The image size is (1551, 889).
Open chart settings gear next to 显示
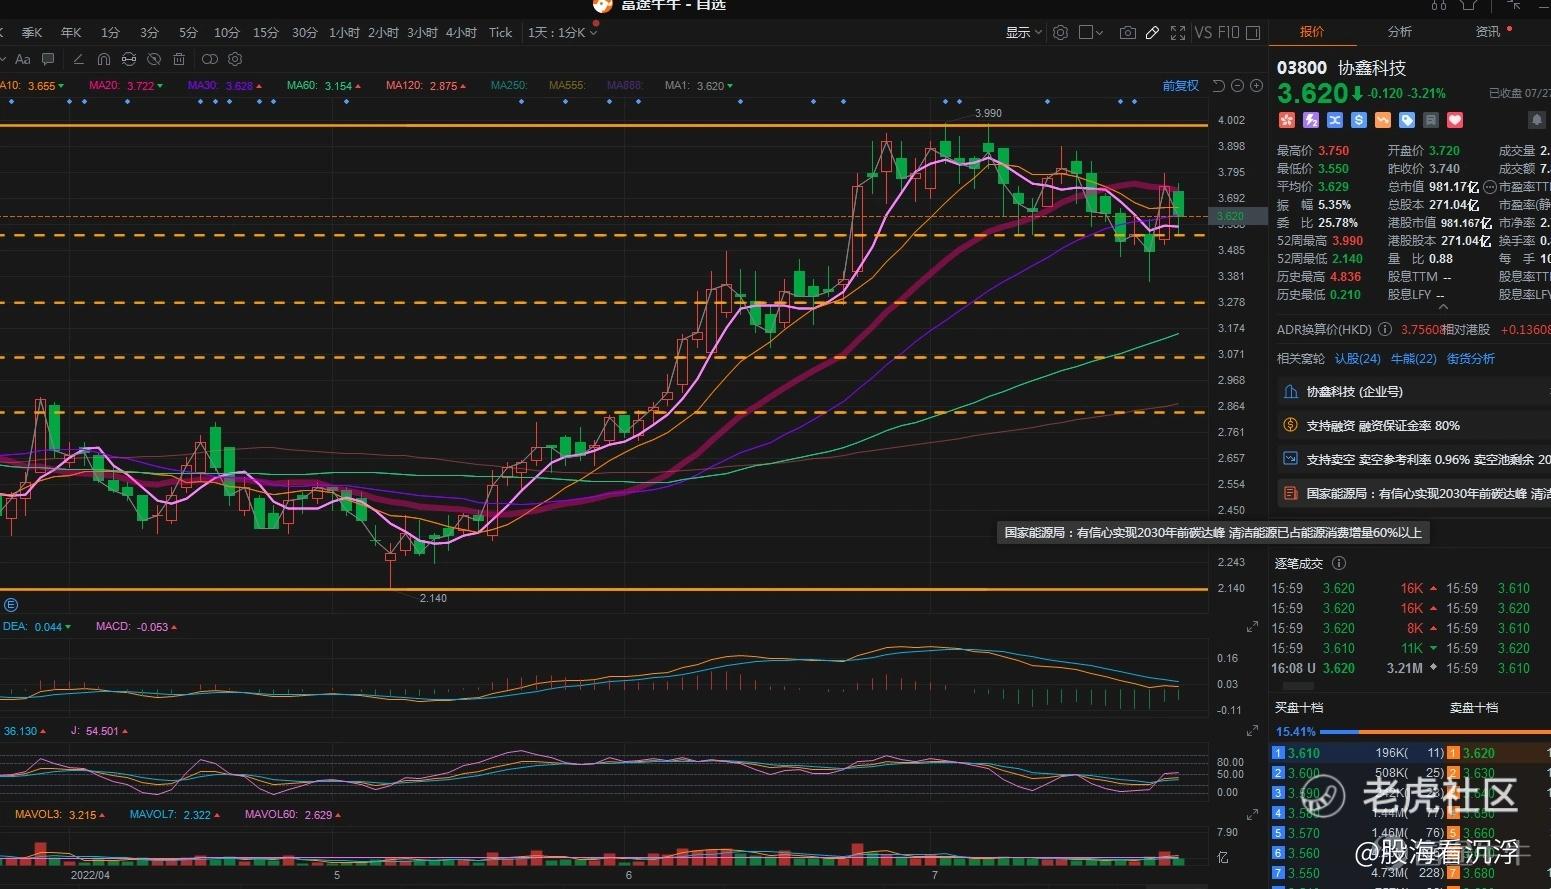tap(1061, 33)
